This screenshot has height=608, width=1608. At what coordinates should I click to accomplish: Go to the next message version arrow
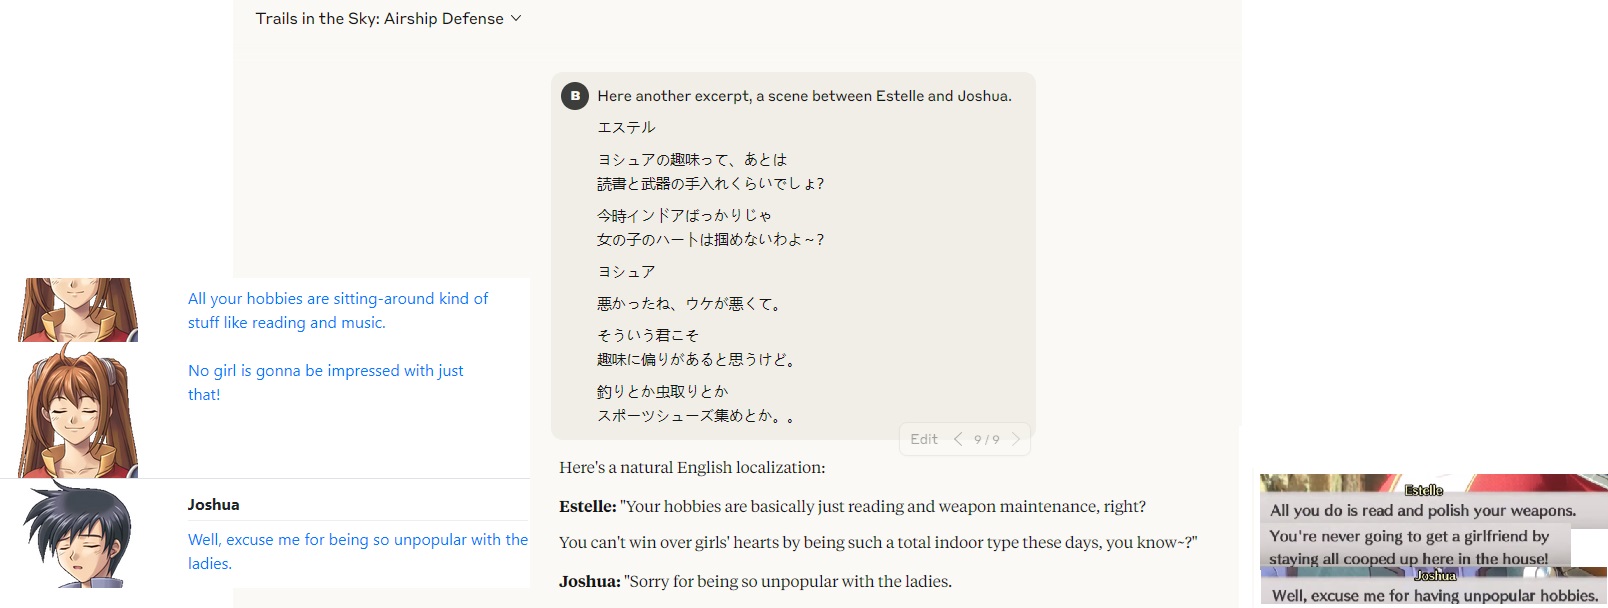(1016, 439)
